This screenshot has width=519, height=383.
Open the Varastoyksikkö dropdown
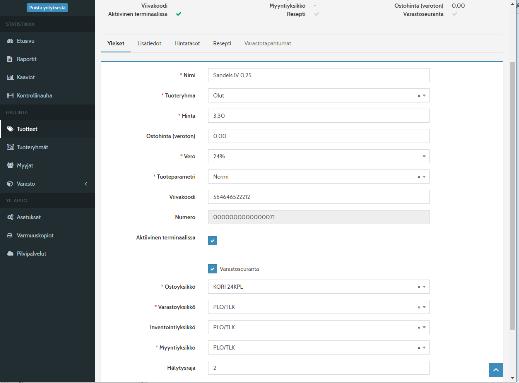(x=319, y=307)
